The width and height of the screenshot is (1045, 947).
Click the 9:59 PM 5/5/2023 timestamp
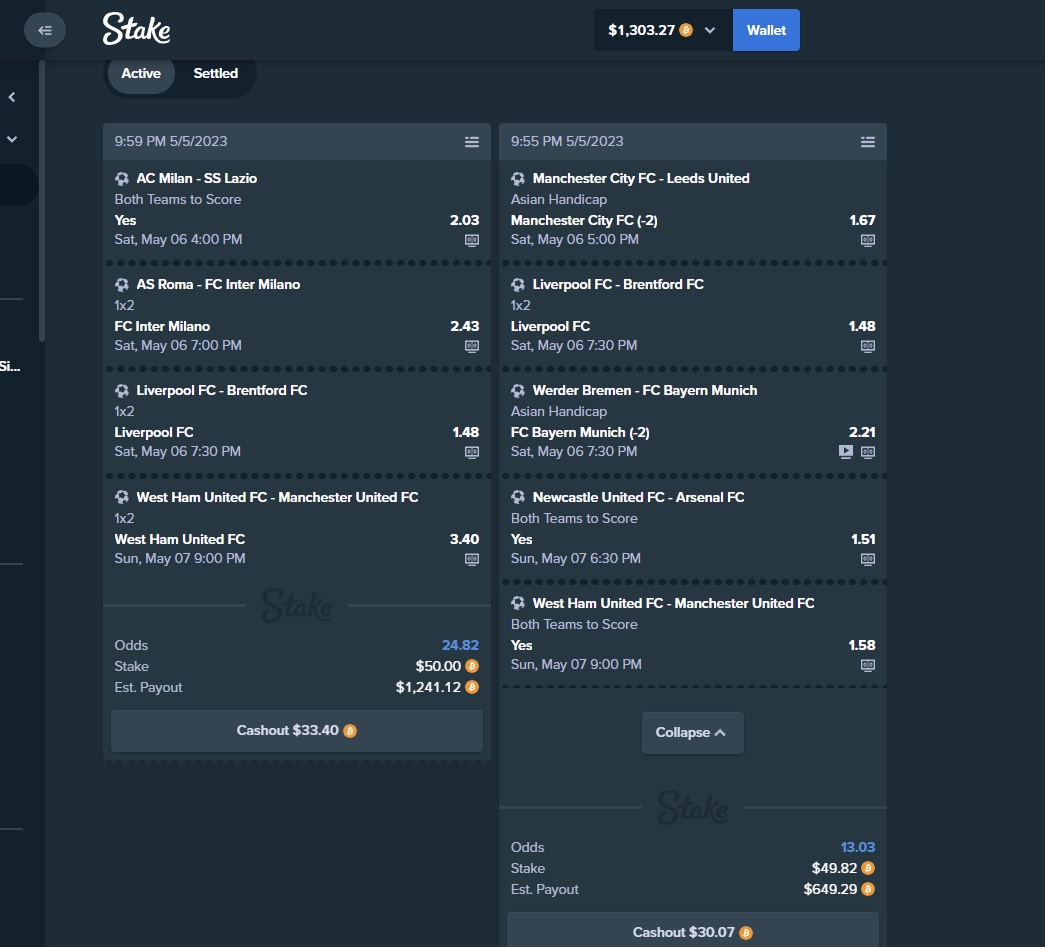171,141
